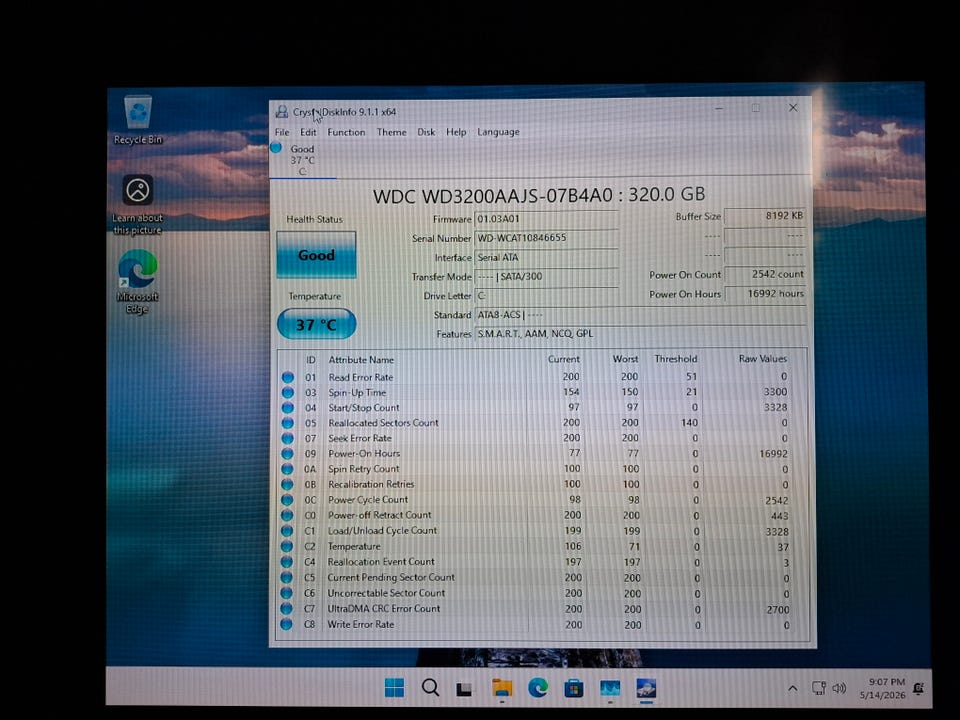This screenshot has width=960, height=720.
Task: Click the Features S.M.A.R.T. field
Action: click(640, 334)
